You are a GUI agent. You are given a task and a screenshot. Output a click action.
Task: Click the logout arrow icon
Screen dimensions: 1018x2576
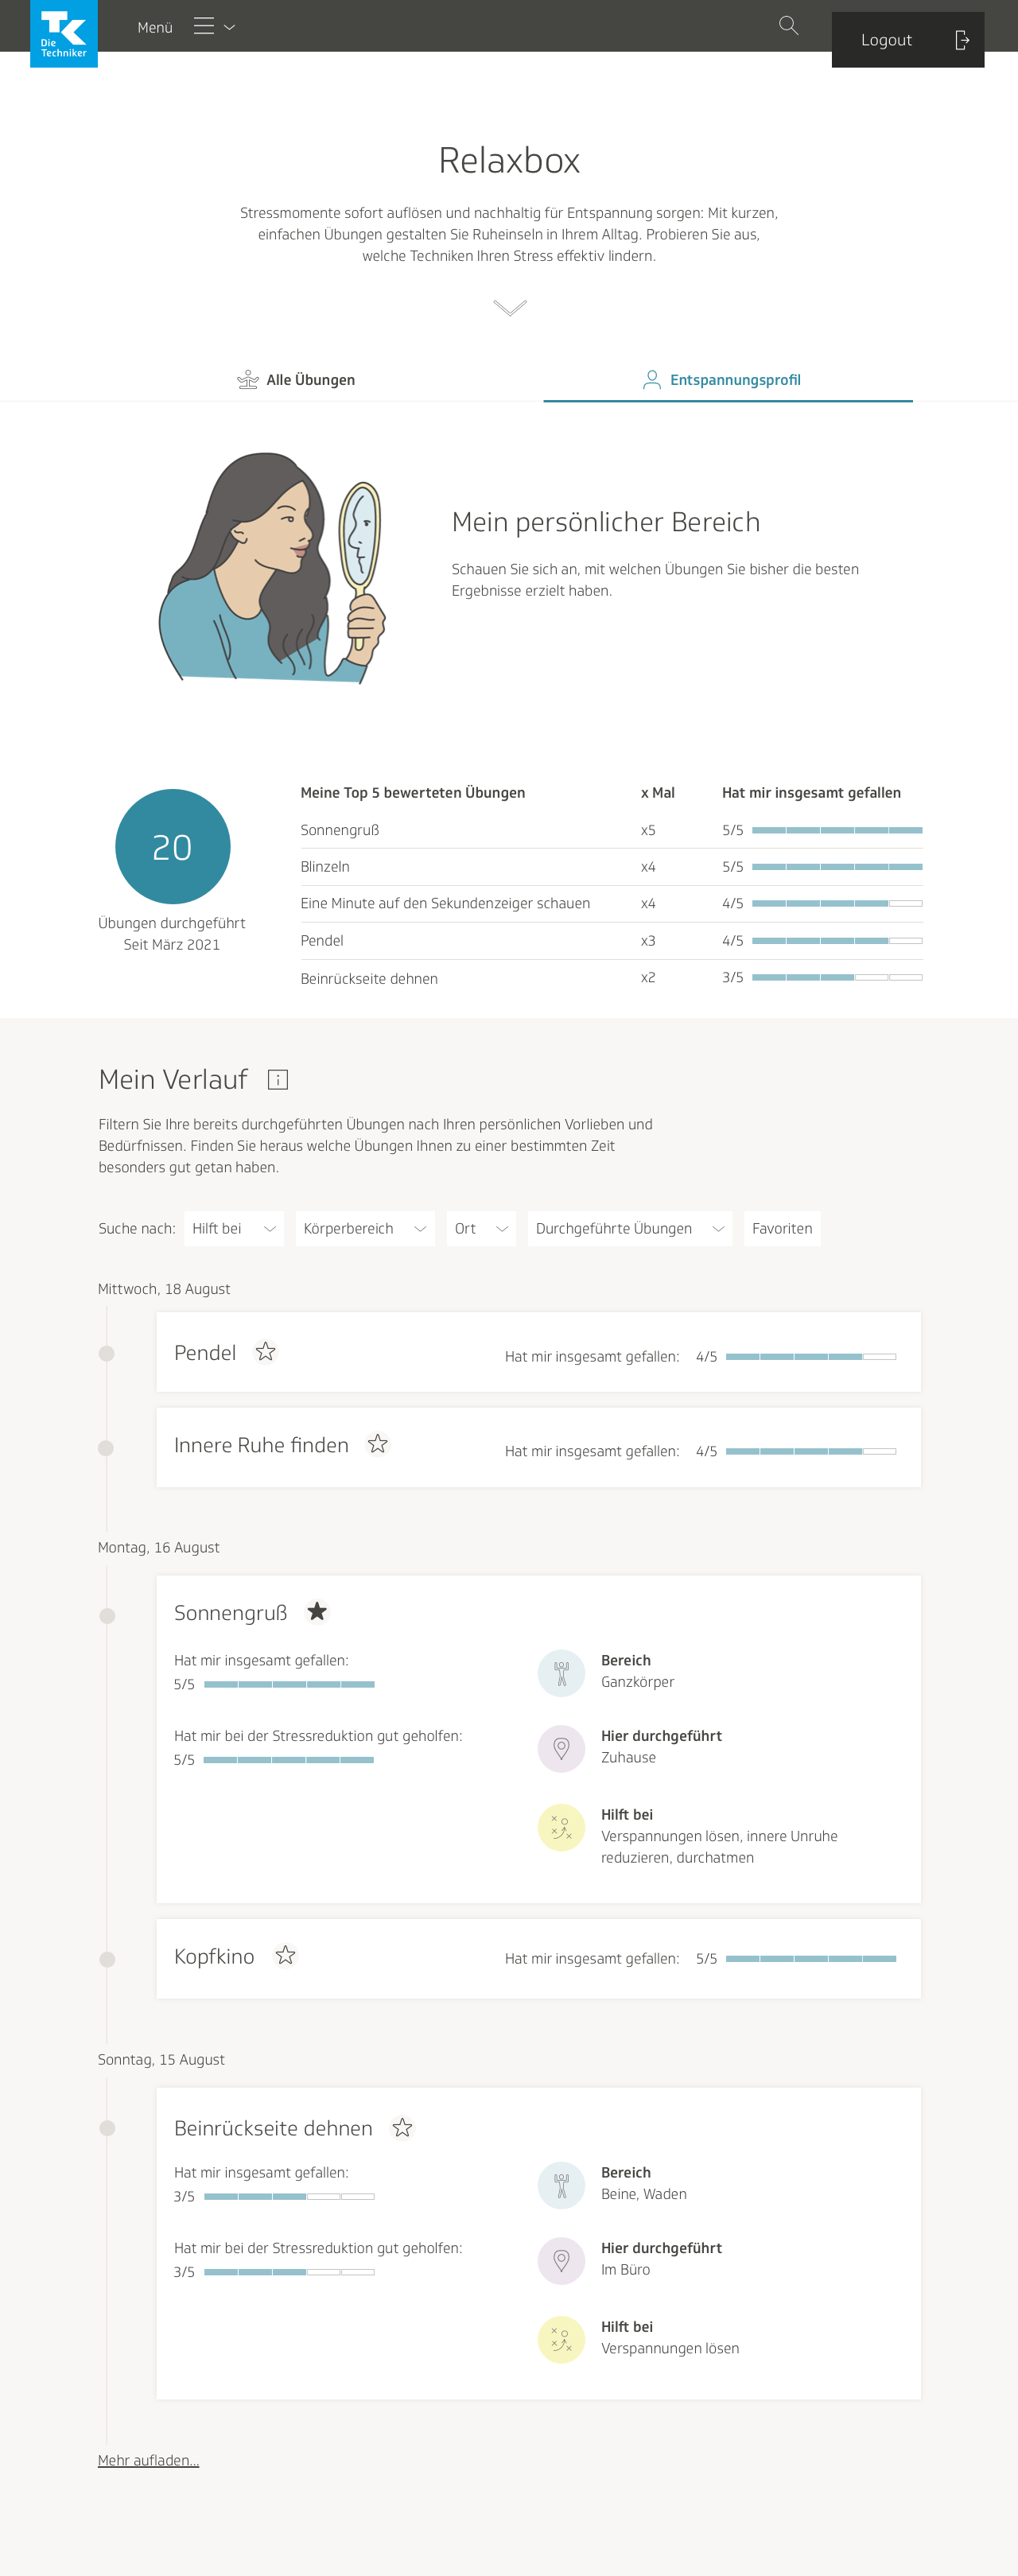[x=961, y=40]
